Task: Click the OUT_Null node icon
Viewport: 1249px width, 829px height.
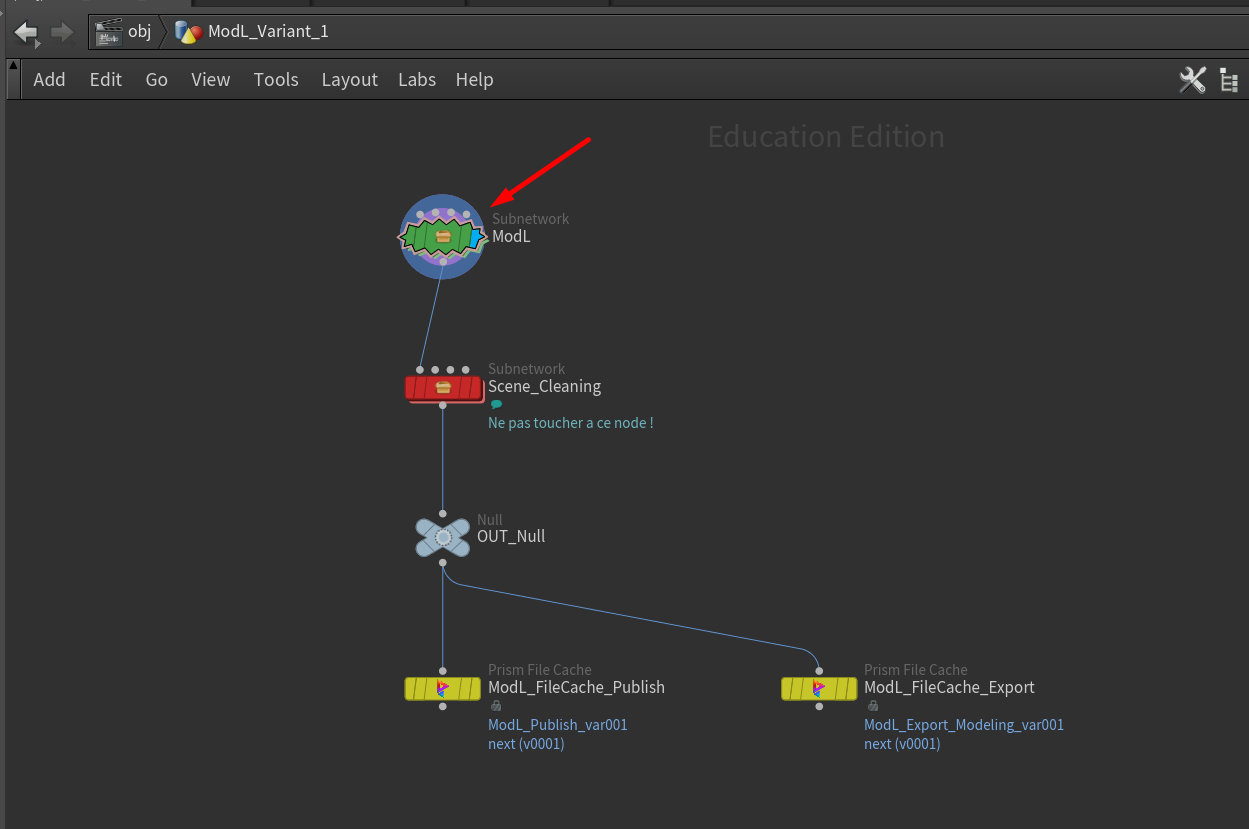Action: pyautogui.click(x=442, y=537)
